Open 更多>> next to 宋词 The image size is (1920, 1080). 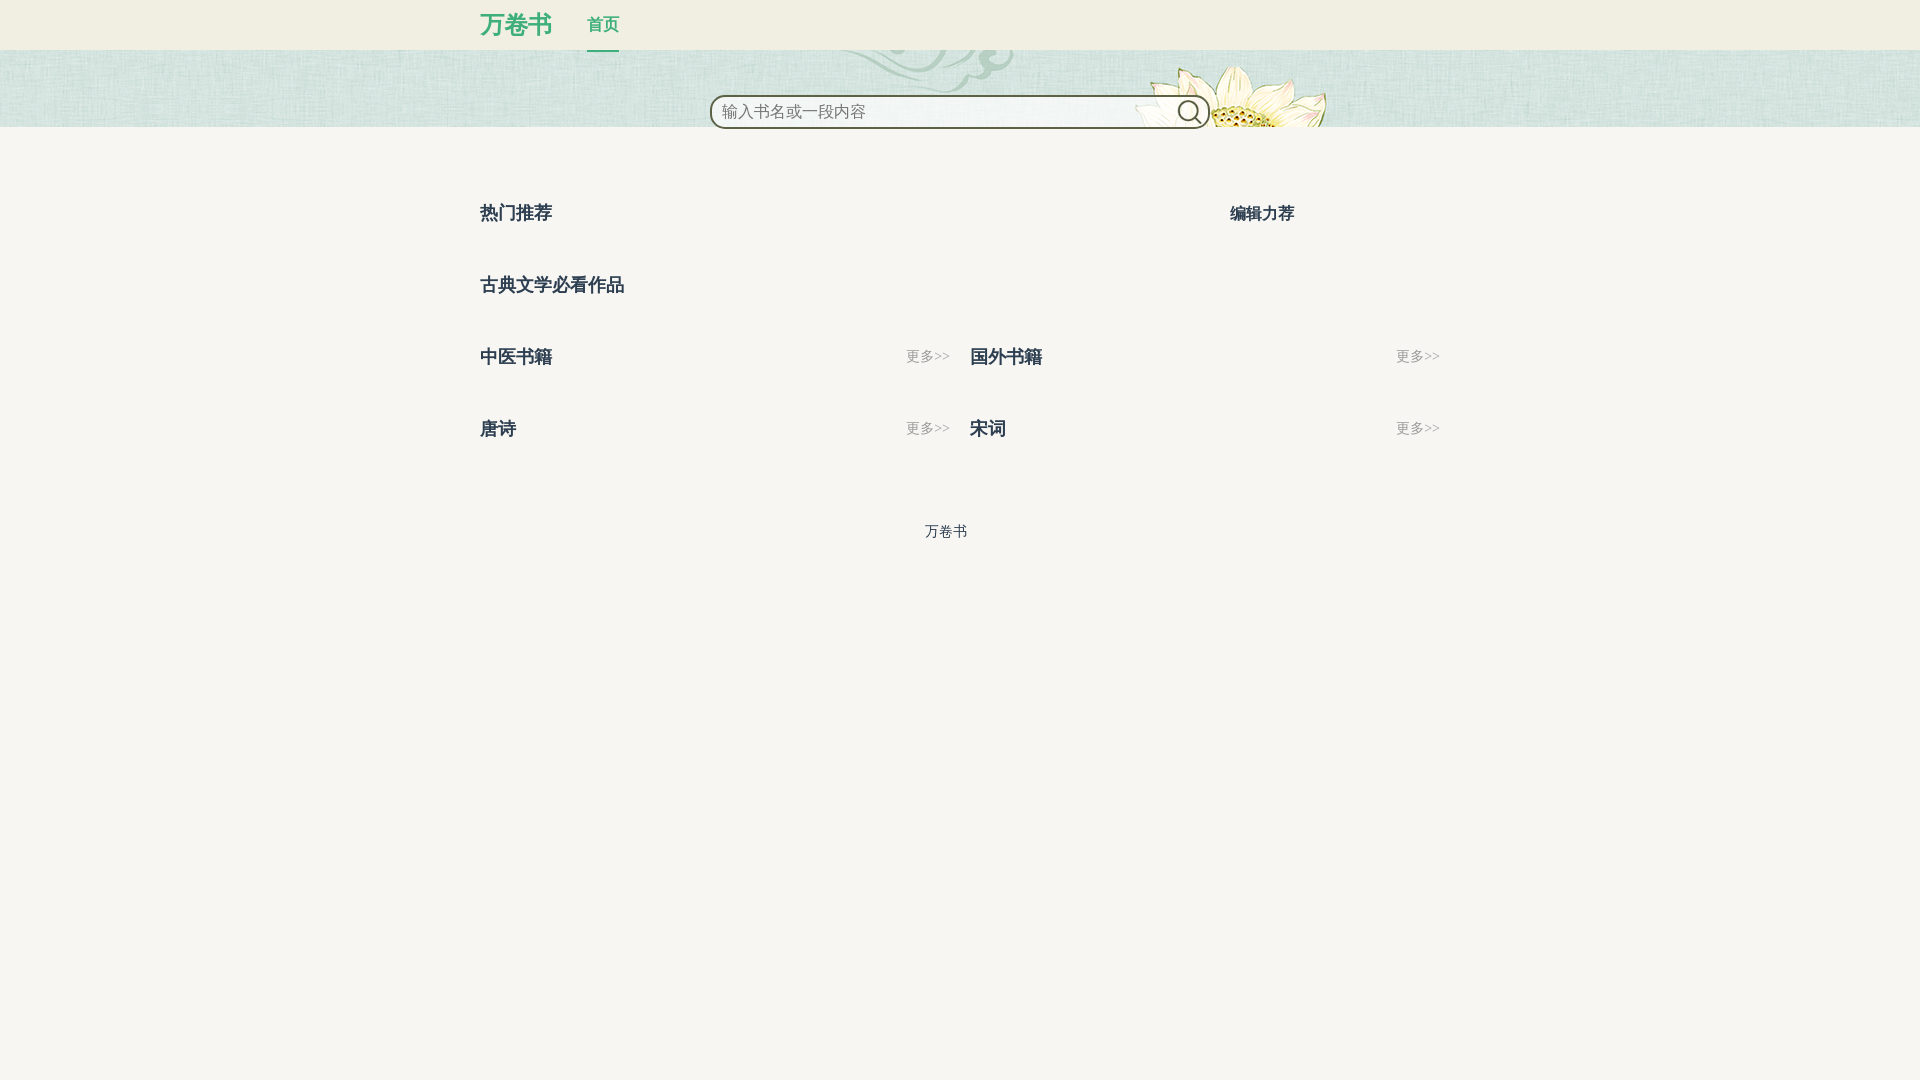(1417, 429)
